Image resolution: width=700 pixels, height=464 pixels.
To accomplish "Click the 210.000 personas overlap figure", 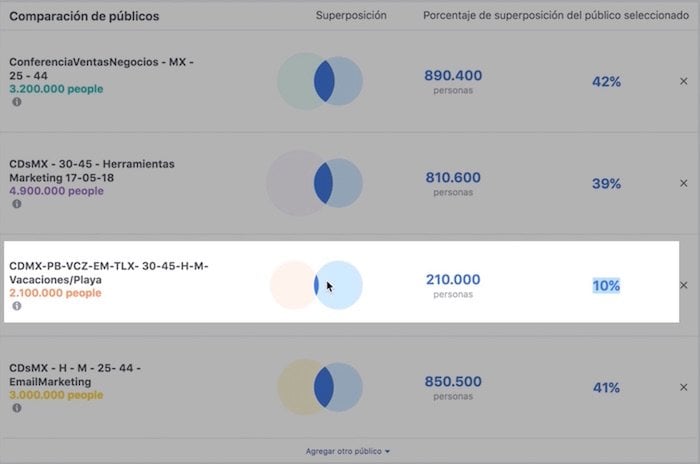I will coord(453,280).
